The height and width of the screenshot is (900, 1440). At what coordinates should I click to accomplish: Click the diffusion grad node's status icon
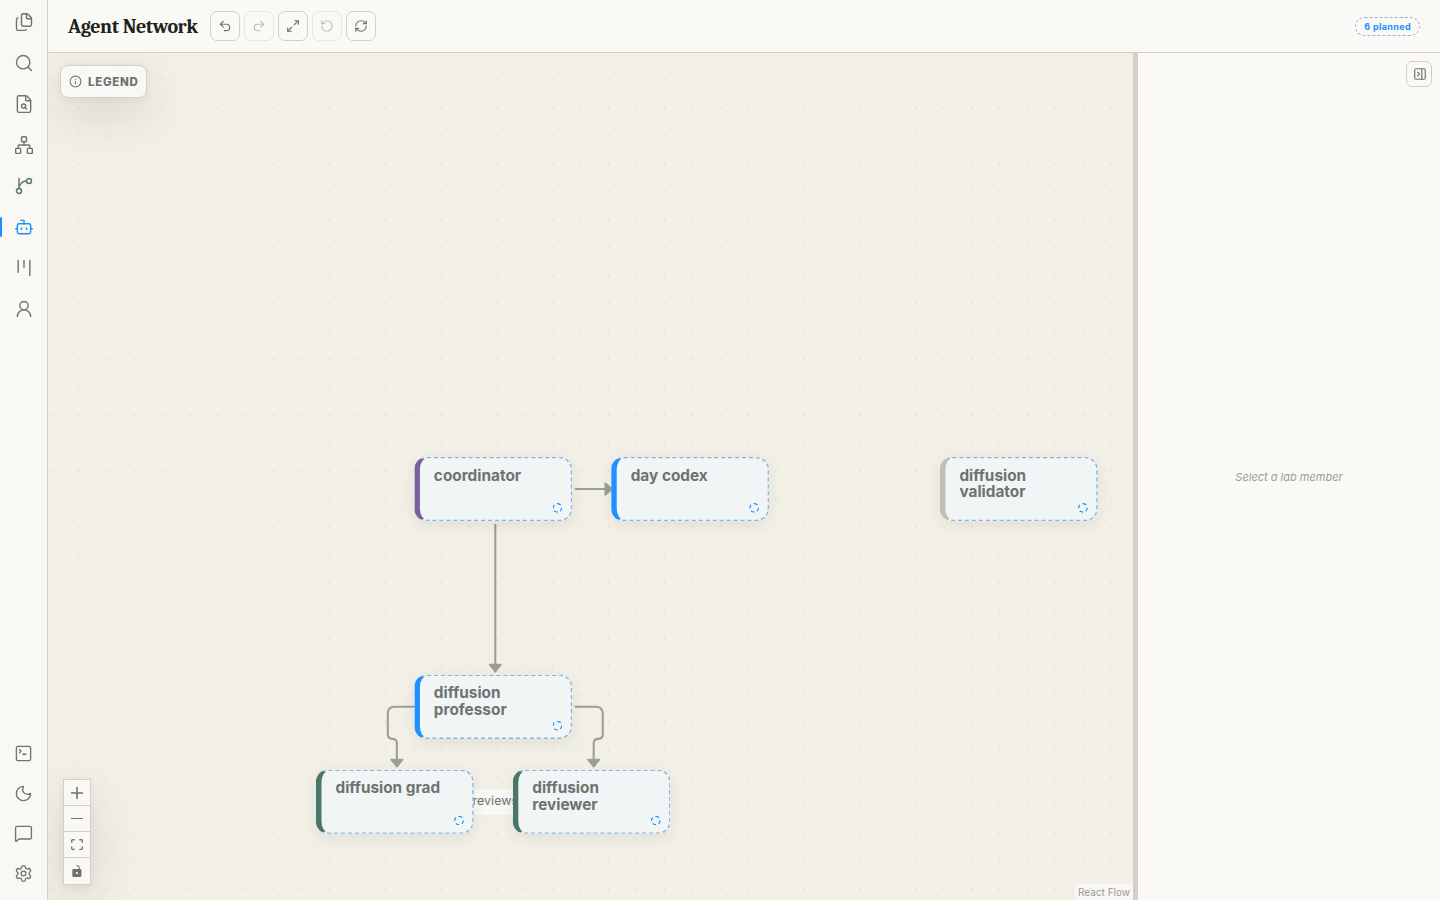point(459,821)
